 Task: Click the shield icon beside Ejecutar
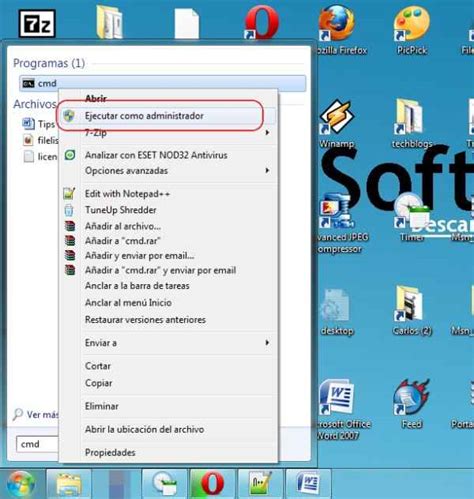click(x=69, y=116)
